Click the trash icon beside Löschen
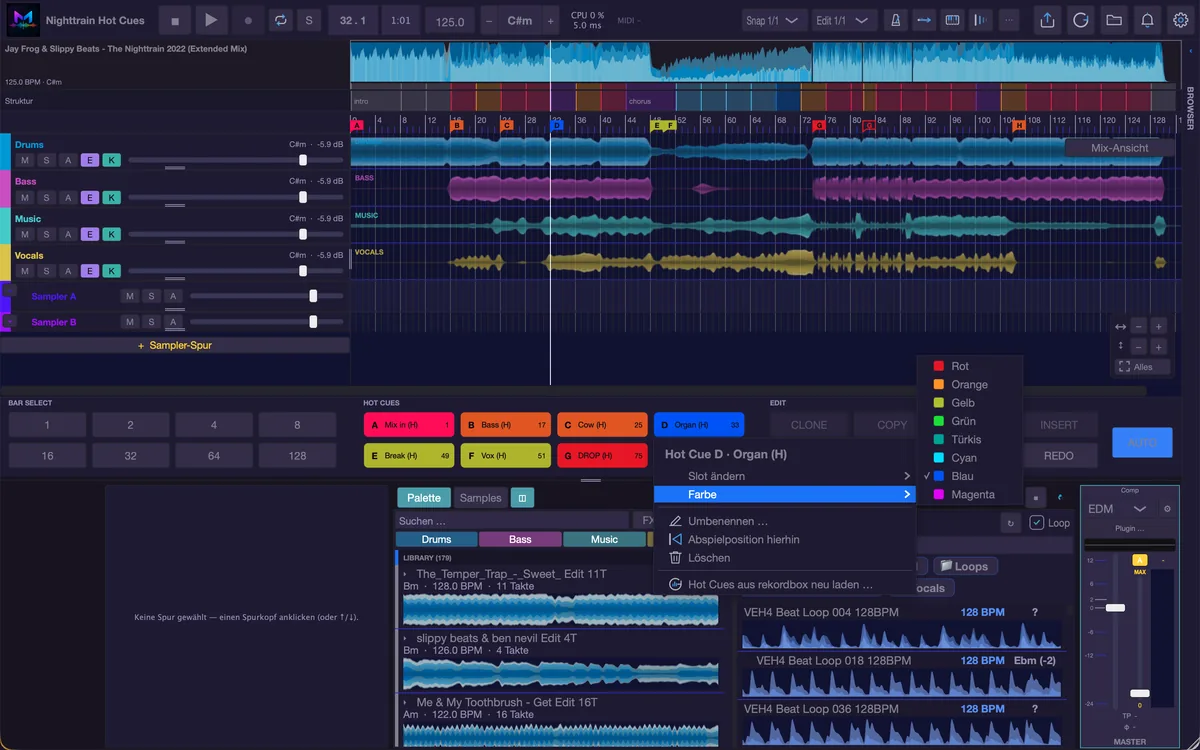This screenshot has height=750, width=1200. coord(676,558)
